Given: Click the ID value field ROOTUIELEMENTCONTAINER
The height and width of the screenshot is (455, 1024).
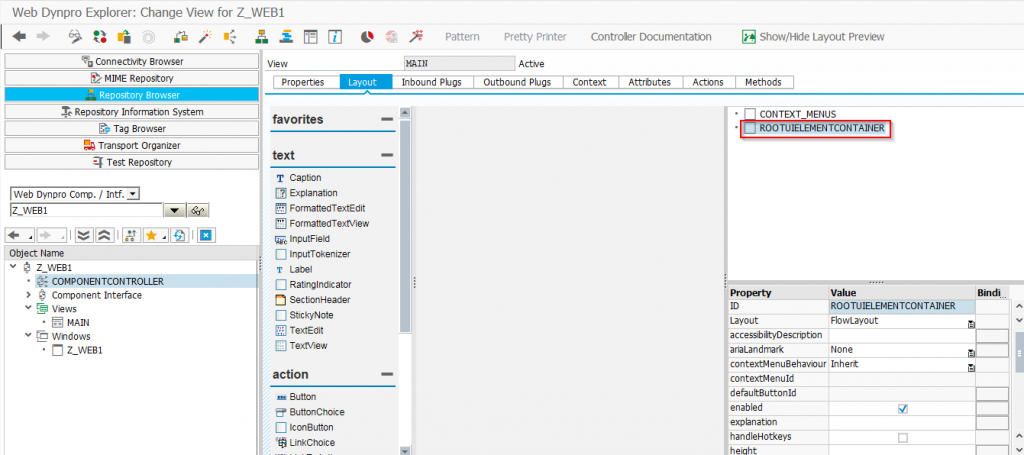Looking at the screenshot, I should [901, 306].
